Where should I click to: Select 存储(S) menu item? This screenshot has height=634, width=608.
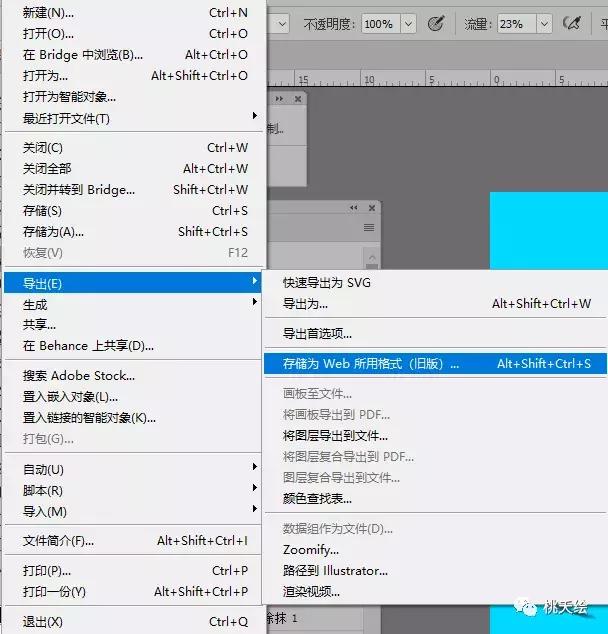click(135, 211)
